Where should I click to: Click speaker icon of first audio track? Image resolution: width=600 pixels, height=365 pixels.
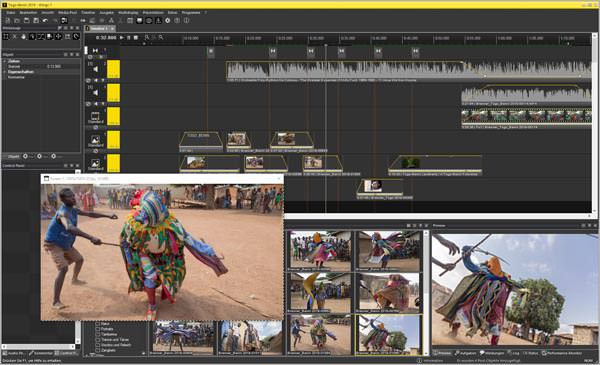95,69
